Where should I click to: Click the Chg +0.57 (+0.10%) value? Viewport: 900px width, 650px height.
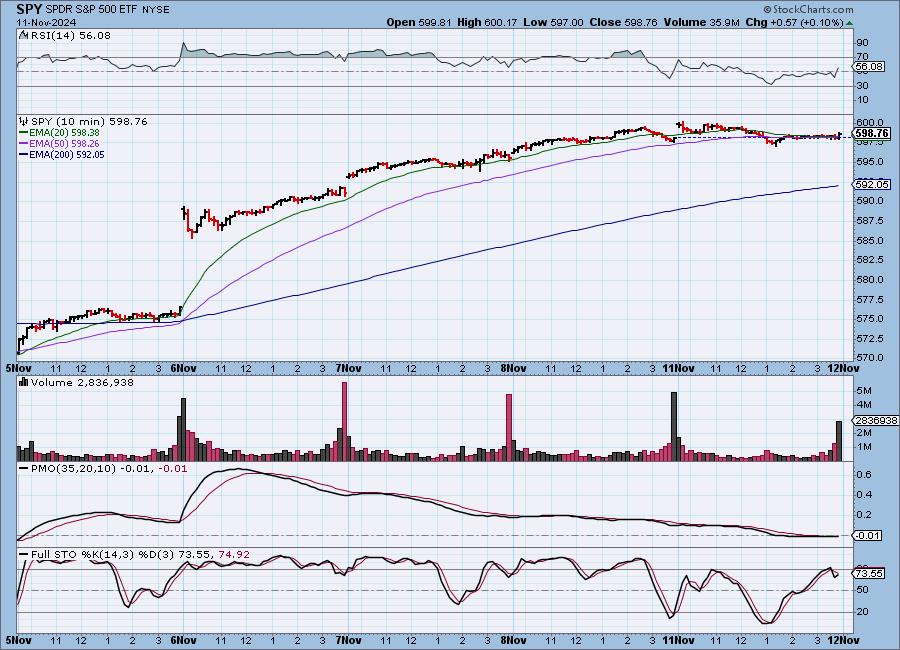pos(794,22)
